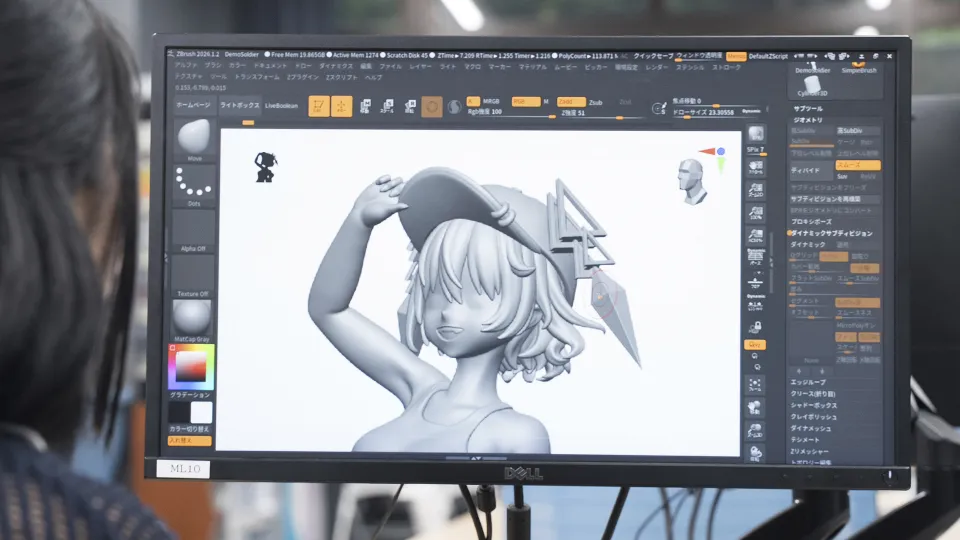Open the Texture Off selector
960x540 pixels.
pos(193,276)
